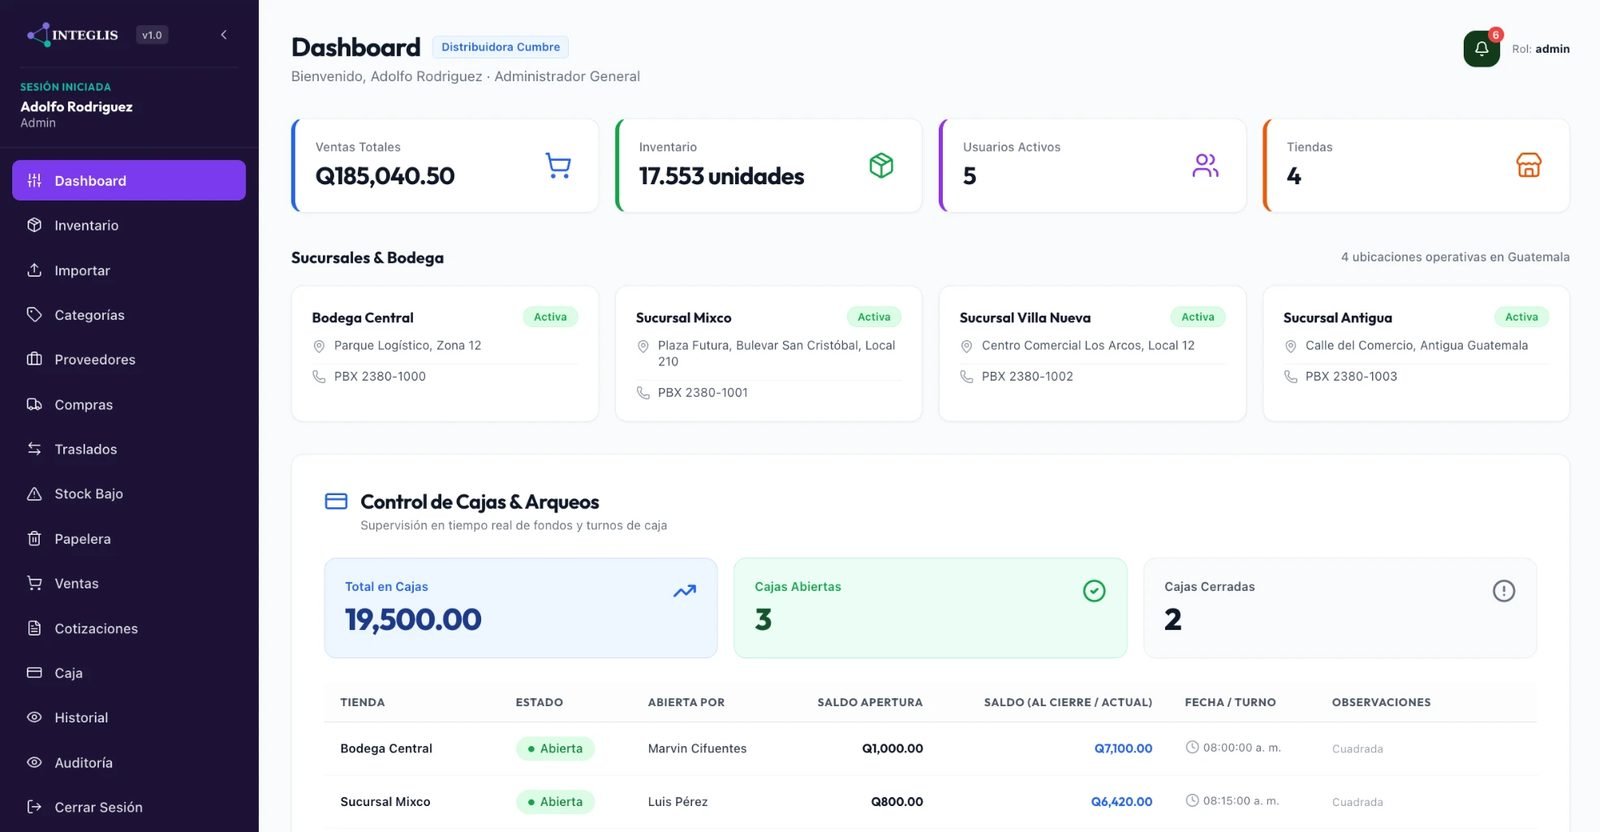
Task: Click Cerrar Sesión to log out
Action: (129, 807)
